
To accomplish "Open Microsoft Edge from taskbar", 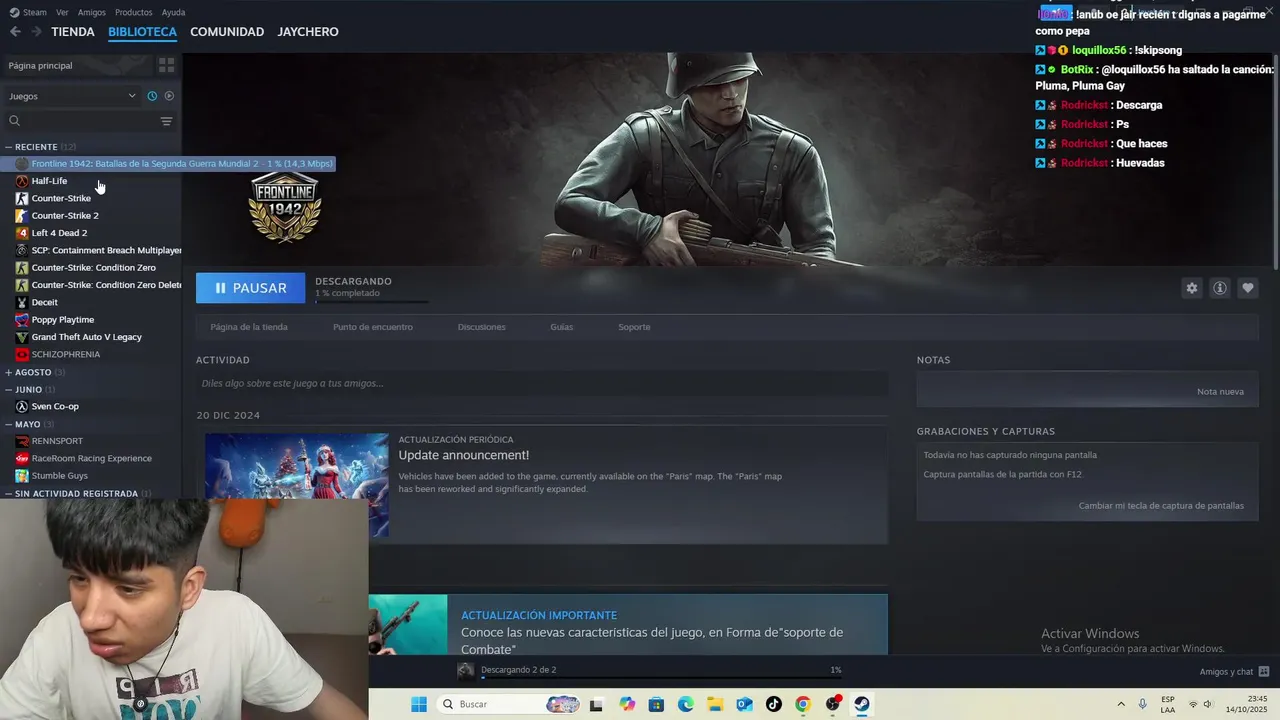I will (686, 704).
